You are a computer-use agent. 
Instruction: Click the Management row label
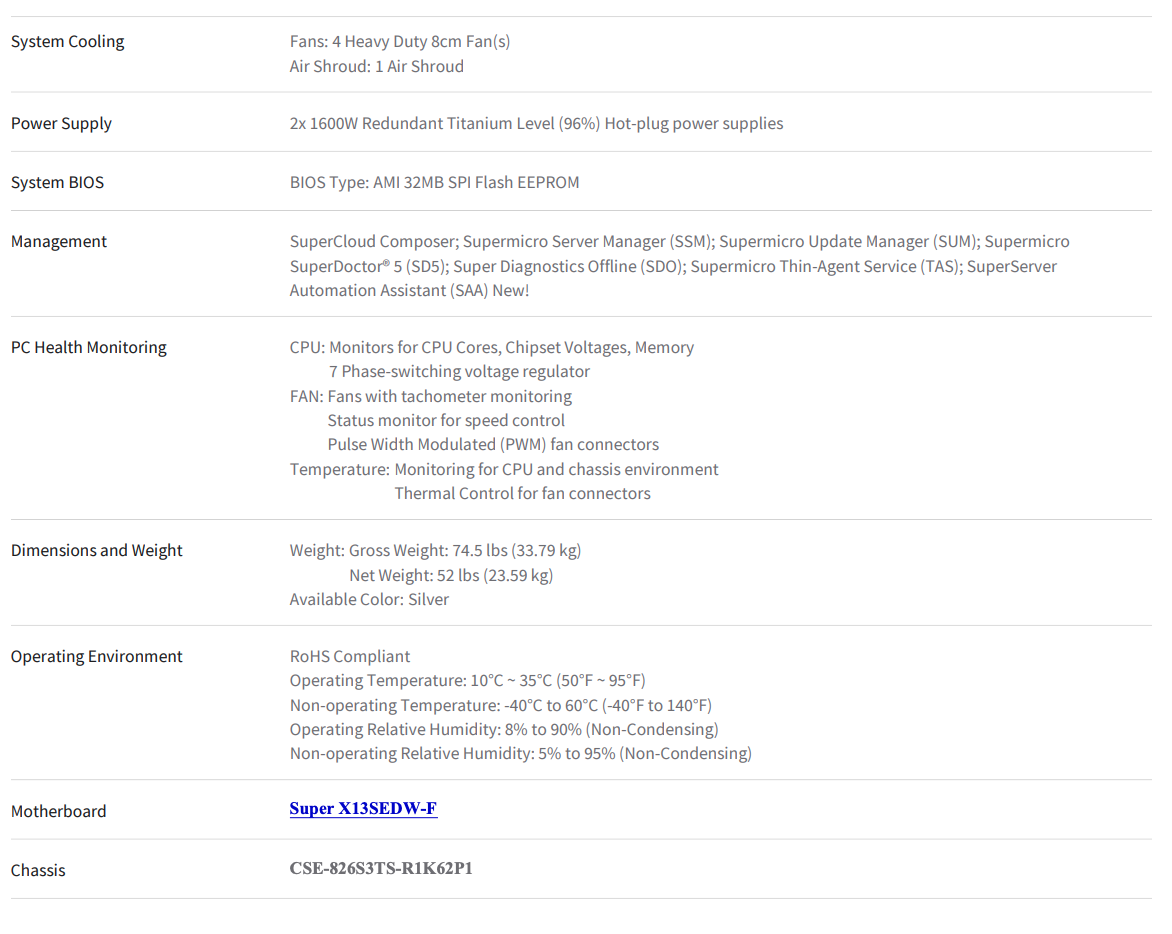point(58,241)
